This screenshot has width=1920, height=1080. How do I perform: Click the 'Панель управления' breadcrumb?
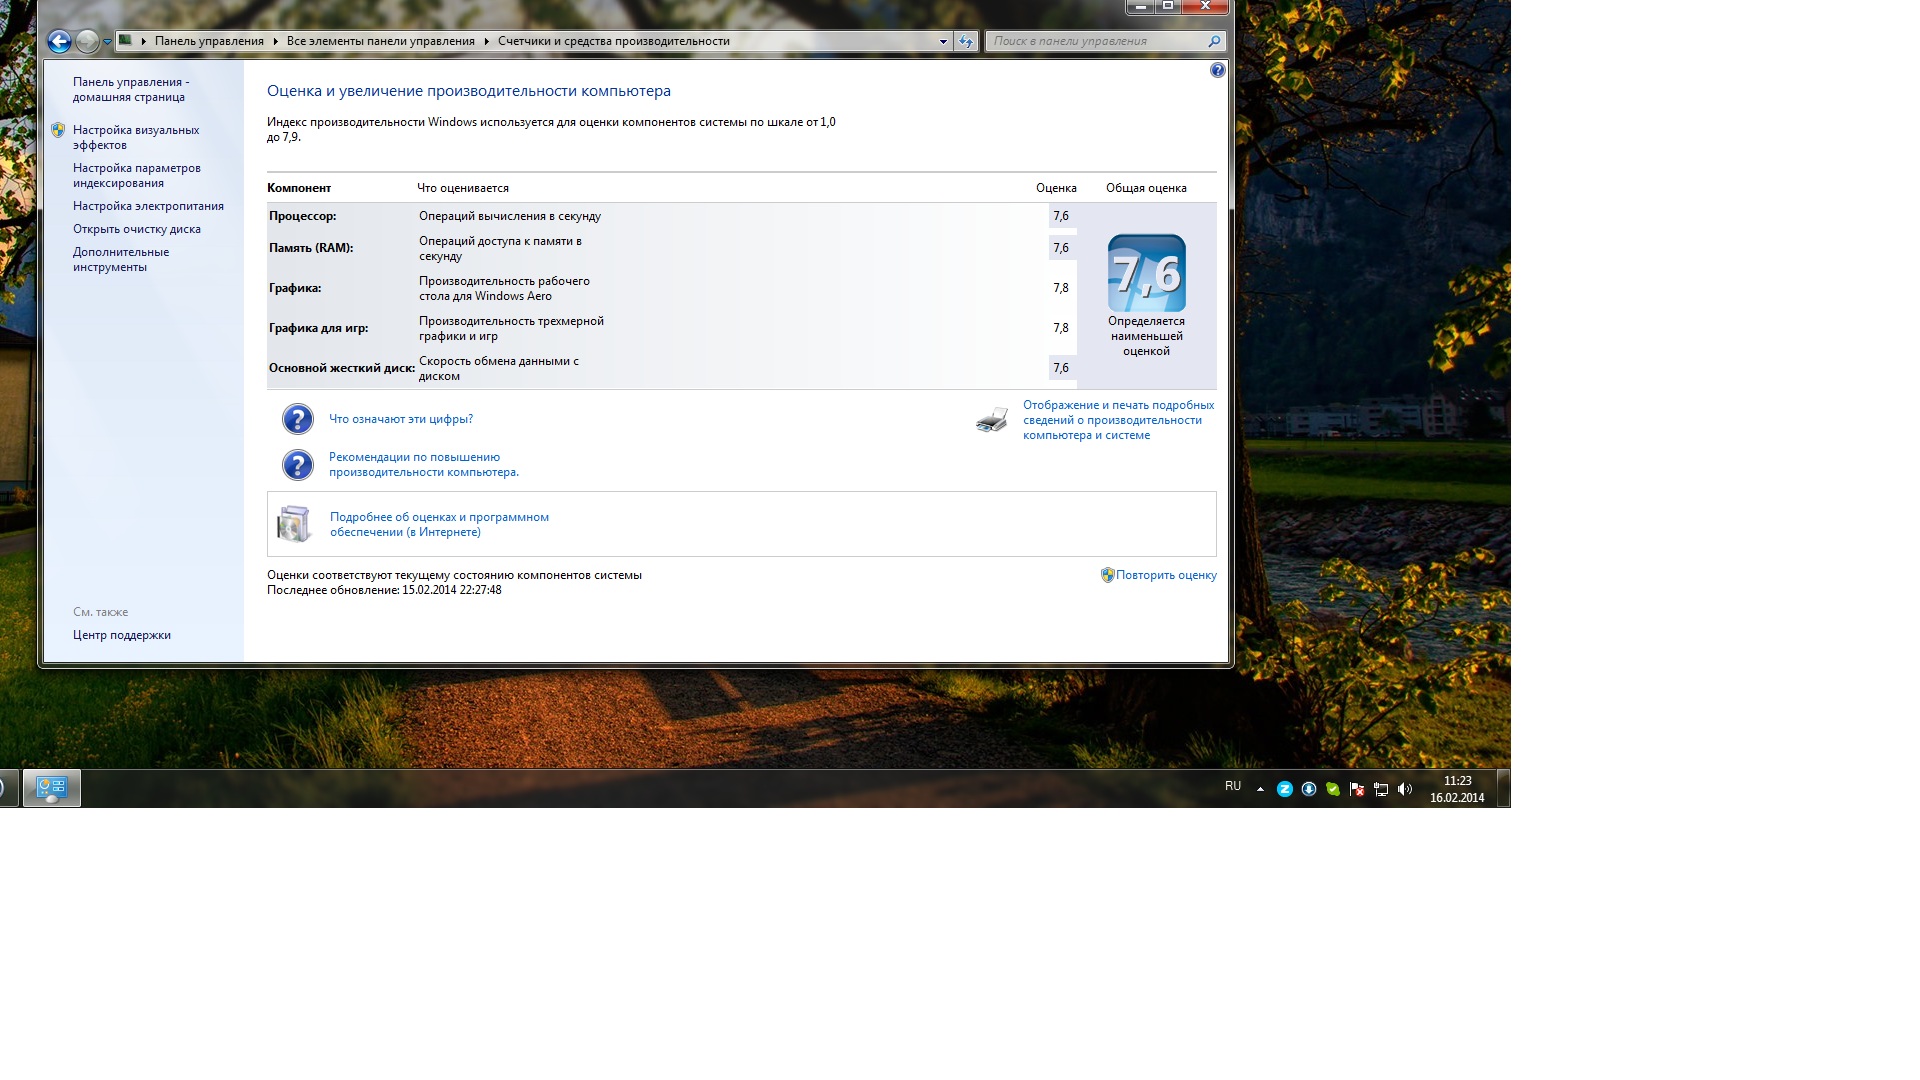[x=209, y=41]
